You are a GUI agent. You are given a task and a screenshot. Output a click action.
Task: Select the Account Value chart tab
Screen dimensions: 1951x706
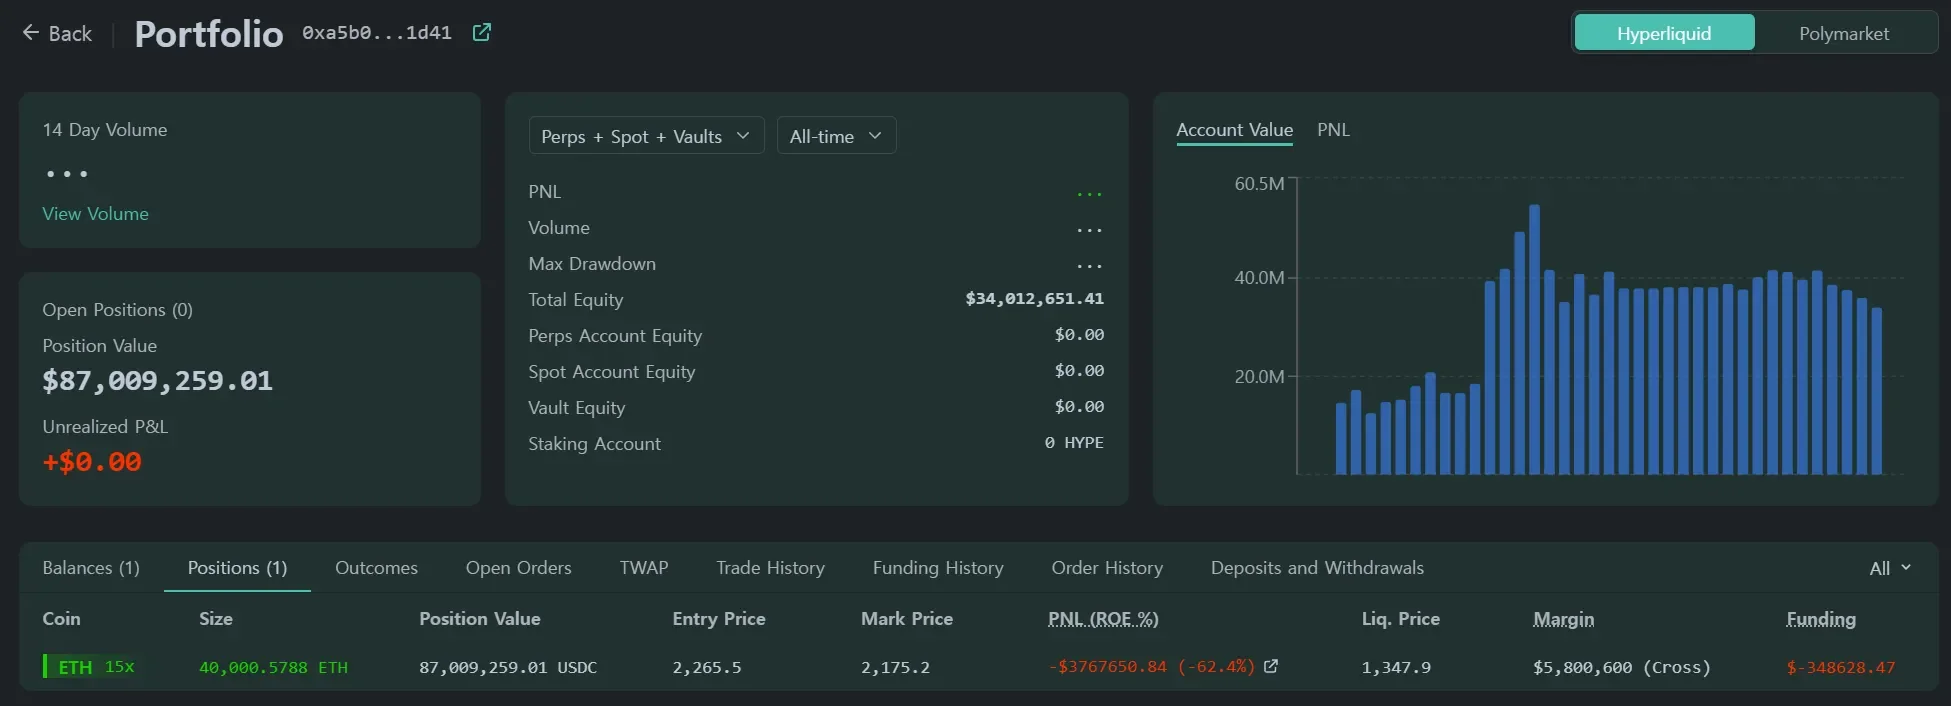coord(1234,130)
